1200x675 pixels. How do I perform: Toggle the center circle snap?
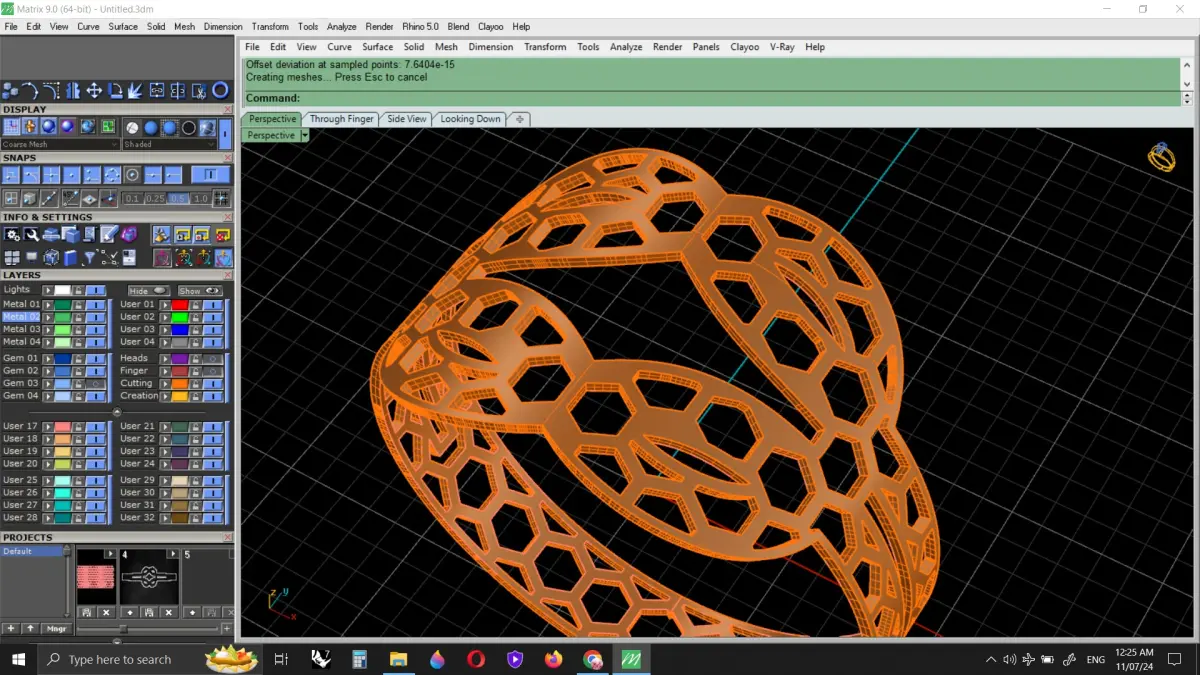click(x=132, y=175)
